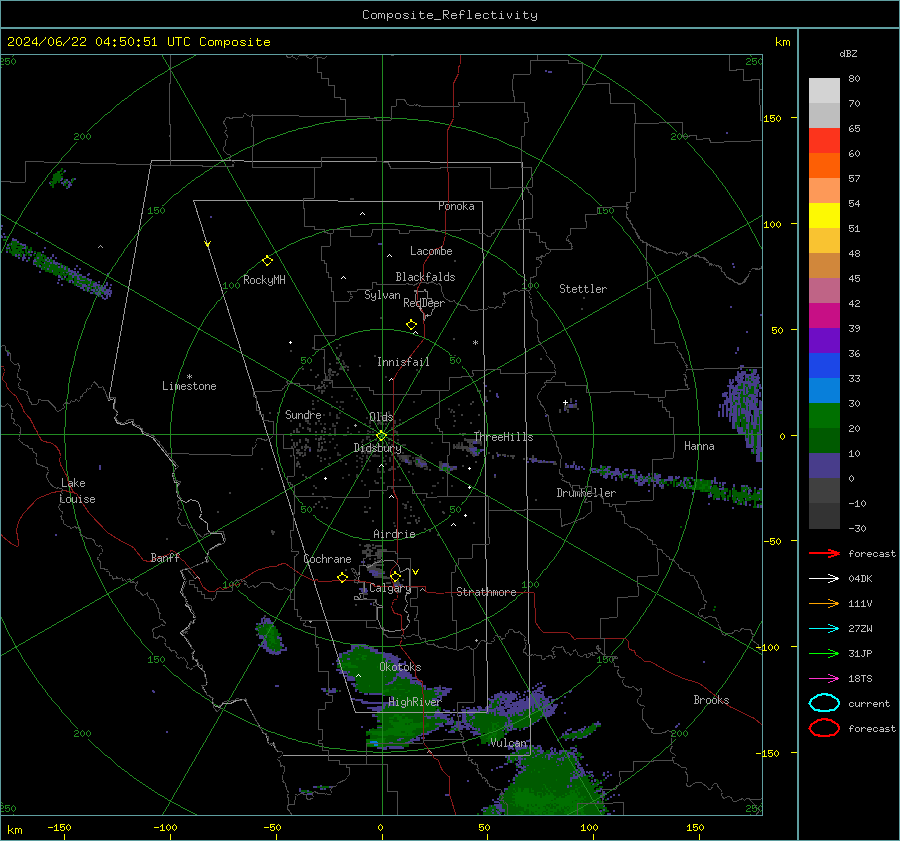Screen dimensions: 900x841
Task: Click the 'Drumheller' city label
Action: [586, 493]
